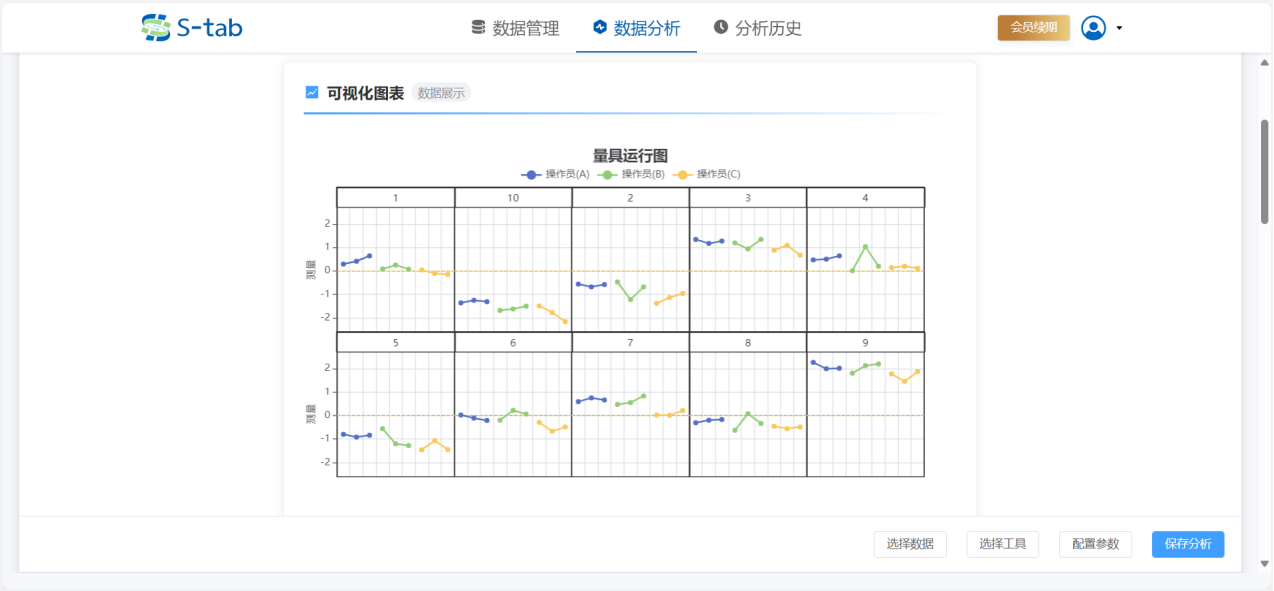The width and height of the screenshot is (1274, 591).
Task: Click the 保存分析 button
Action: [x=1187, y=544]
